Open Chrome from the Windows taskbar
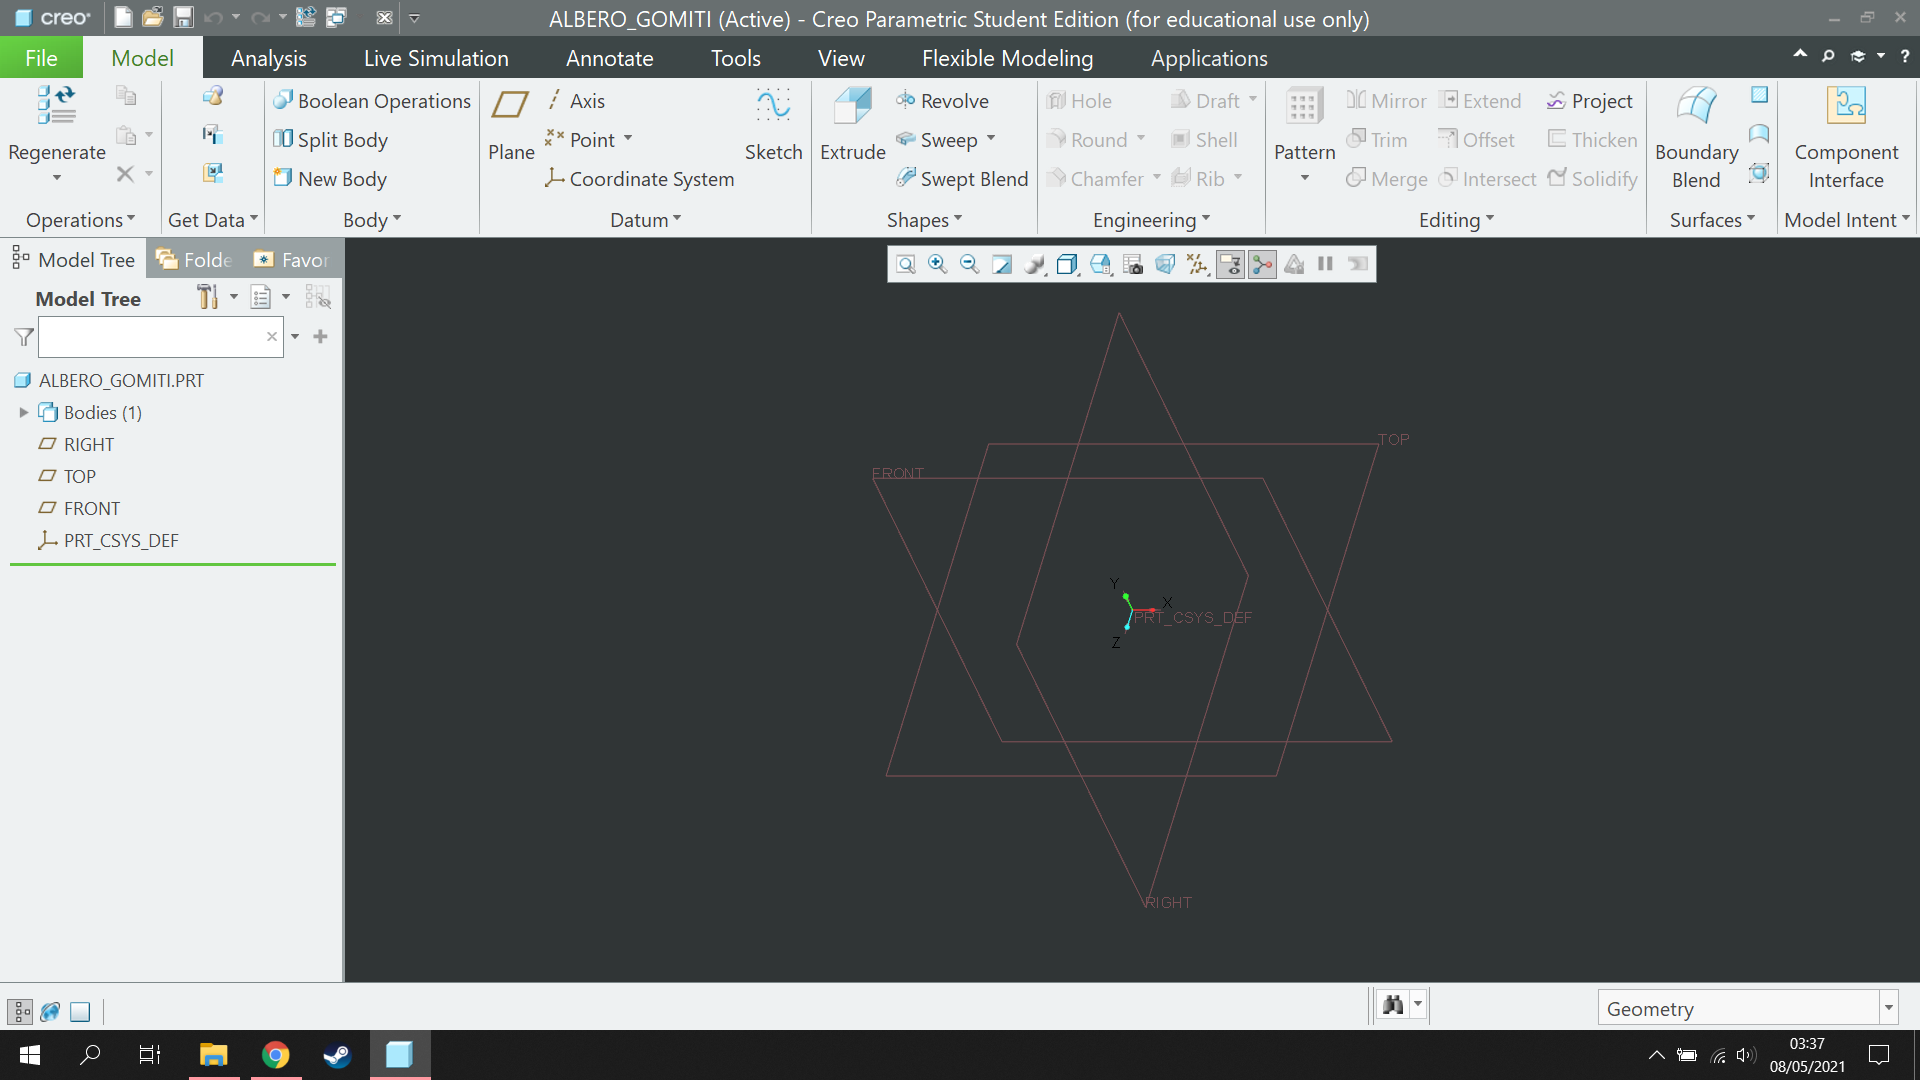Viewport: 1920px width, 1080px height. pos(276,1055)
